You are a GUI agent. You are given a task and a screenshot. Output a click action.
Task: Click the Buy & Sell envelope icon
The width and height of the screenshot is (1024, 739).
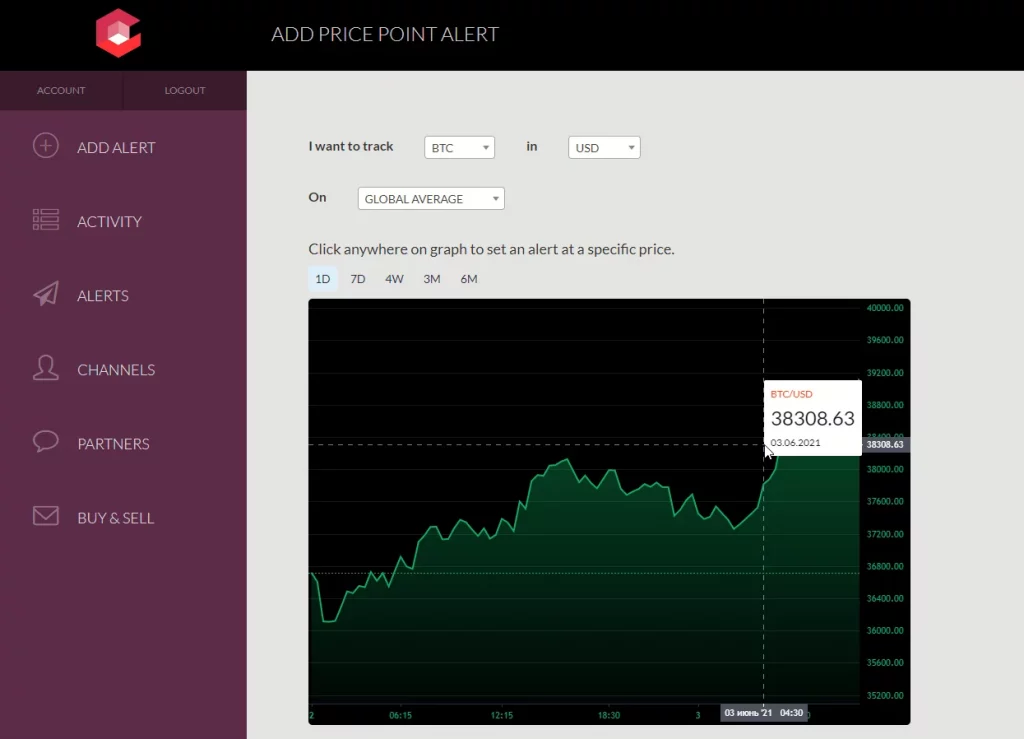pos(46,516)
